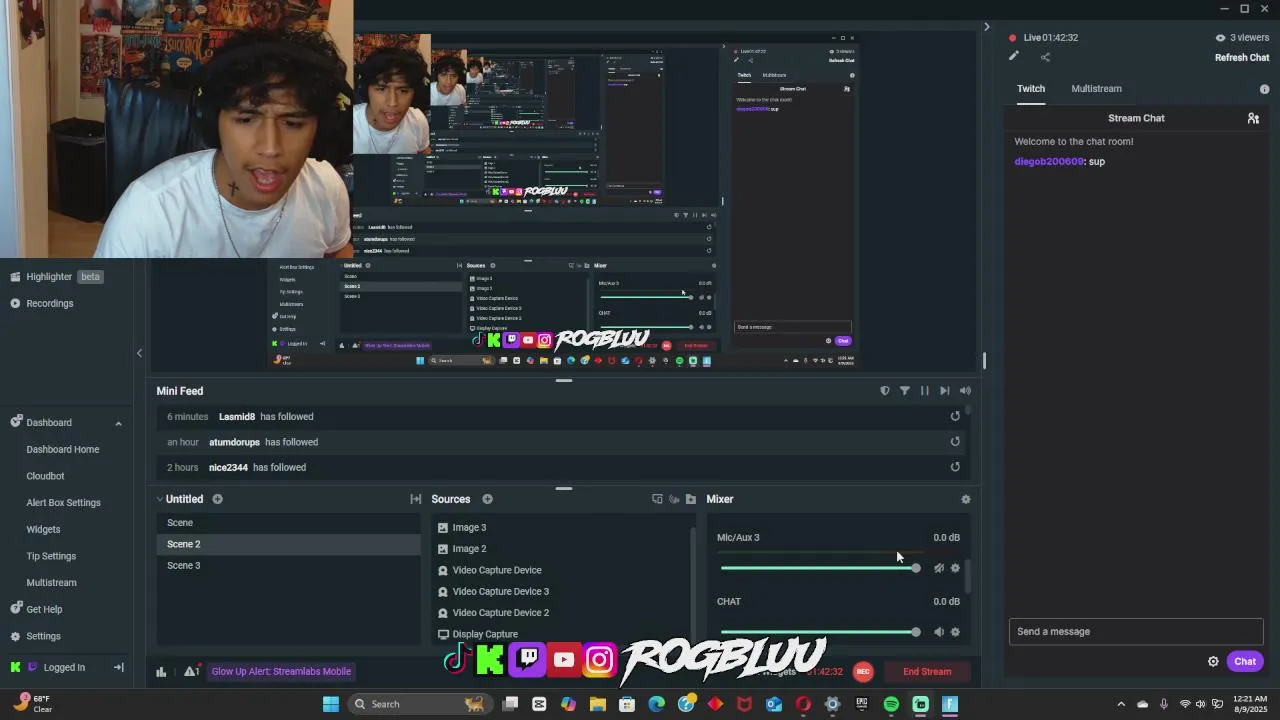1280x720 pixels.
Task: Open Spotify from the Windows taskbar
Action: tap(891, 704)
